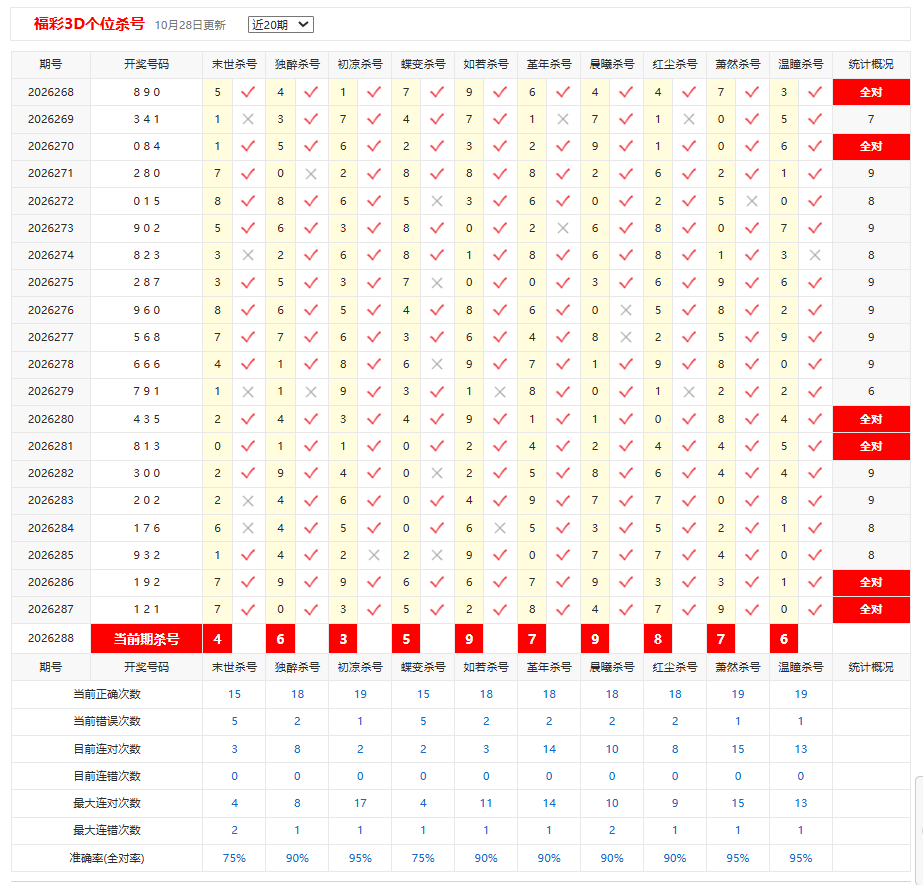
Task: Click the X mark under 红尘杀号 in row 2026269
Action: [x=689, y=120]
